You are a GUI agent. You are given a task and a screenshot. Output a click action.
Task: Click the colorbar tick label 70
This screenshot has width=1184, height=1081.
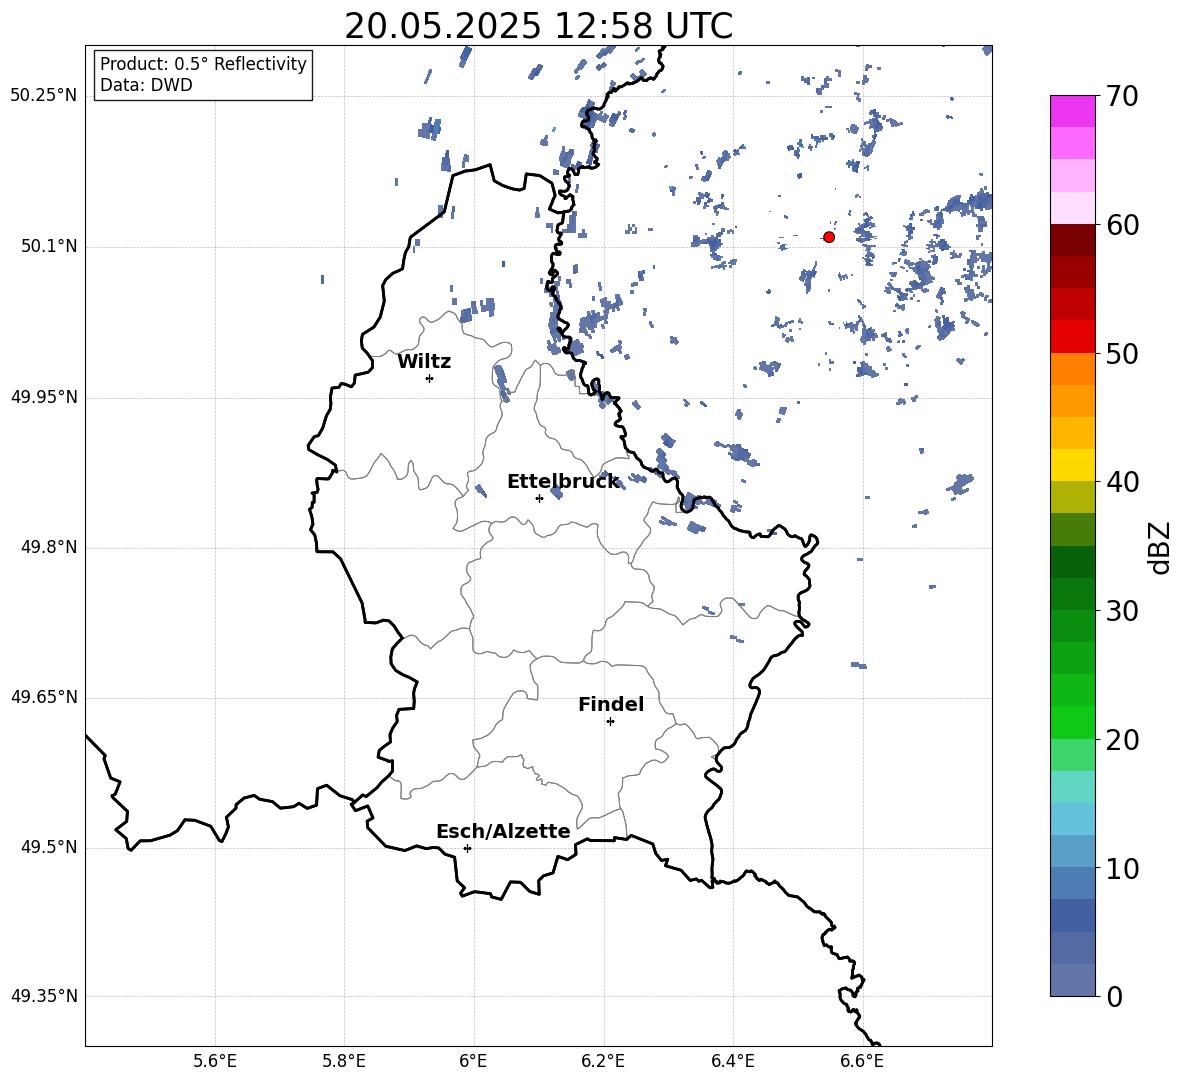(x=1122, y=97)
